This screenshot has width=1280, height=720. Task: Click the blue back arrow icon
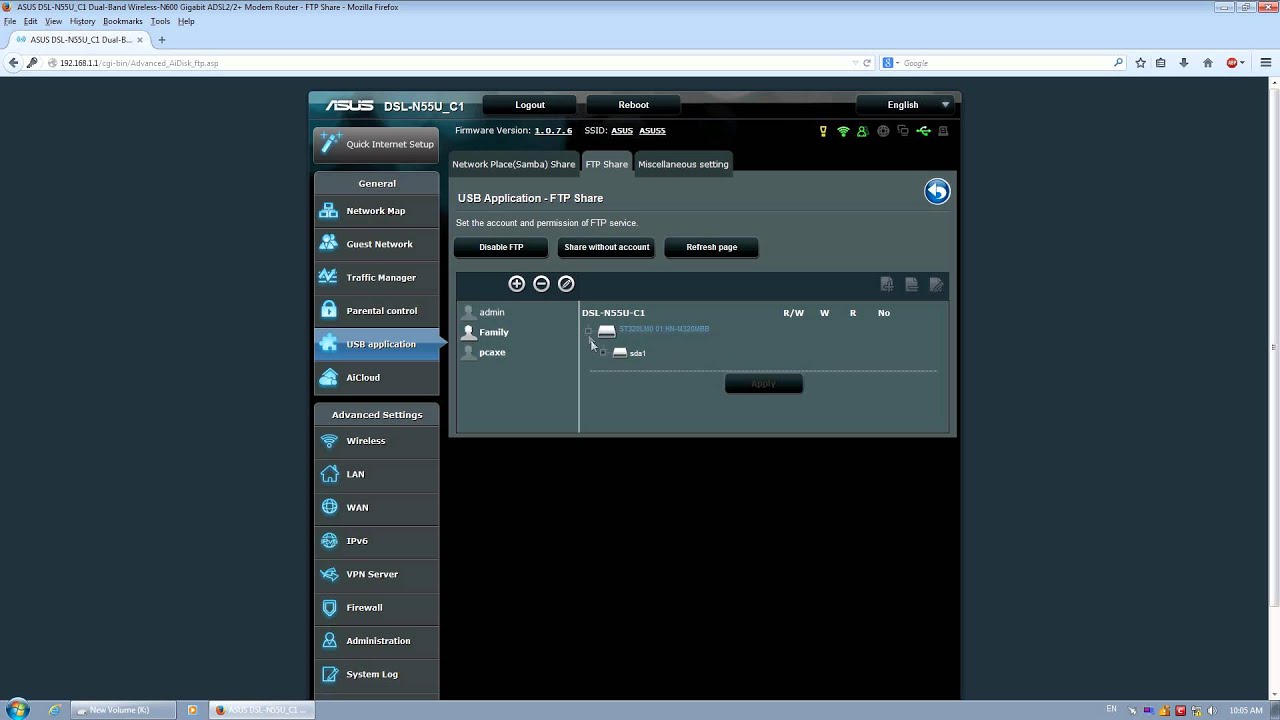pos(937,192)
